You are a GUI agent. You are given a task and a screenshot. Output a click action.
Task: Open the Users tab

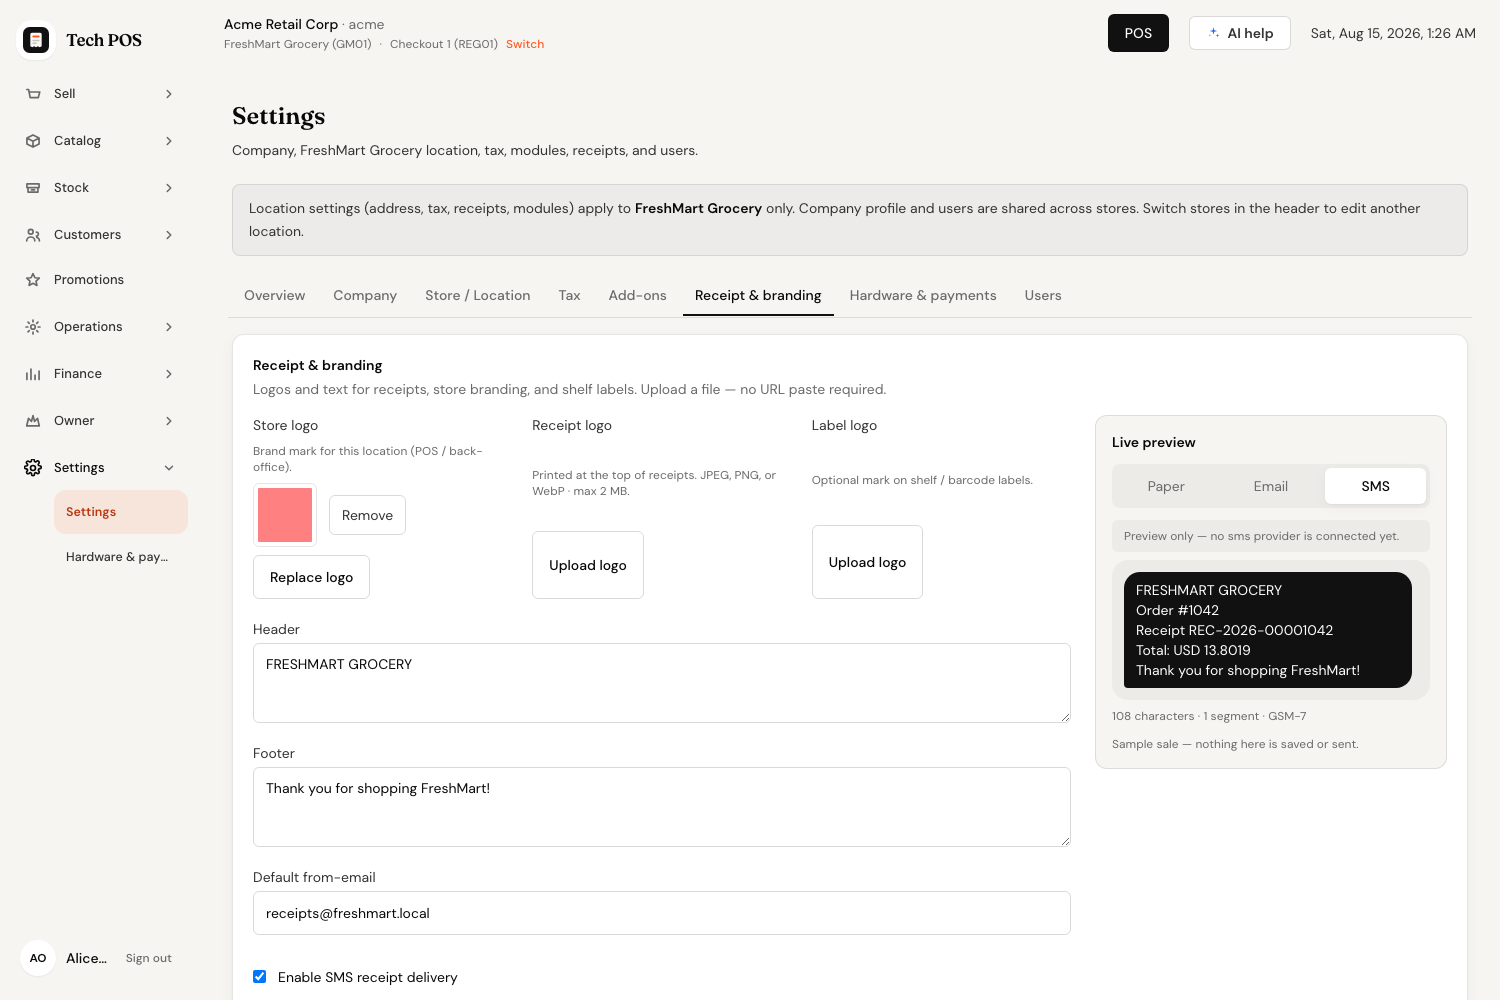tap(1043, 296)
